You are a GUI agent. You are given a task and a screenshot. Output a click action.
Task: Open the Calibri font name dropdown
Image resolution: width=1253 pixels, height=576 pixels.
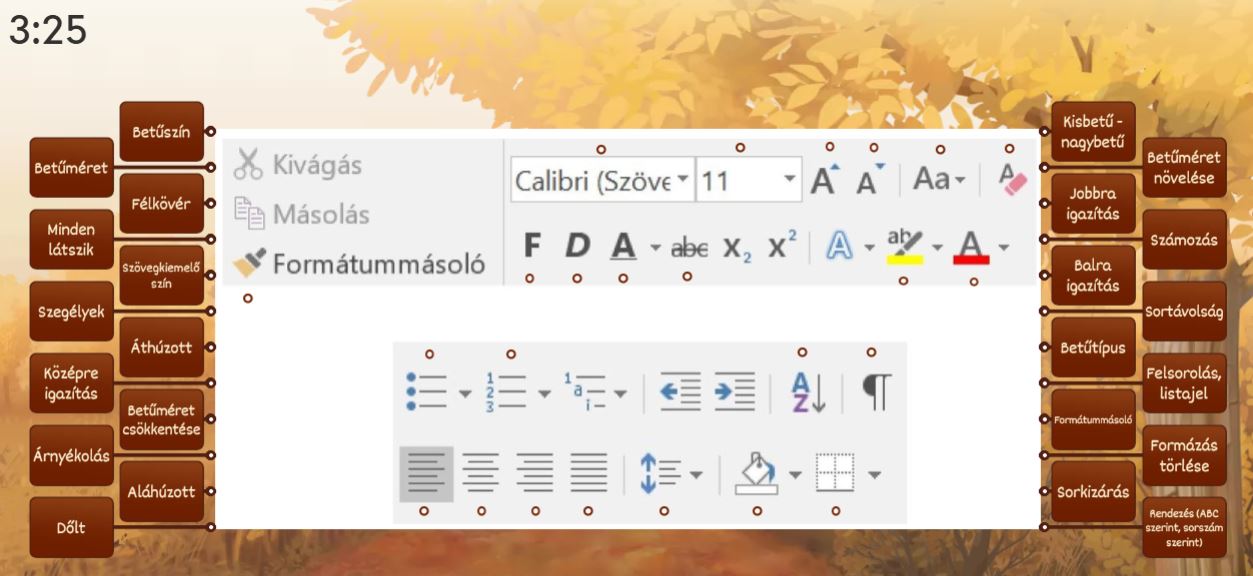(684, 182)
